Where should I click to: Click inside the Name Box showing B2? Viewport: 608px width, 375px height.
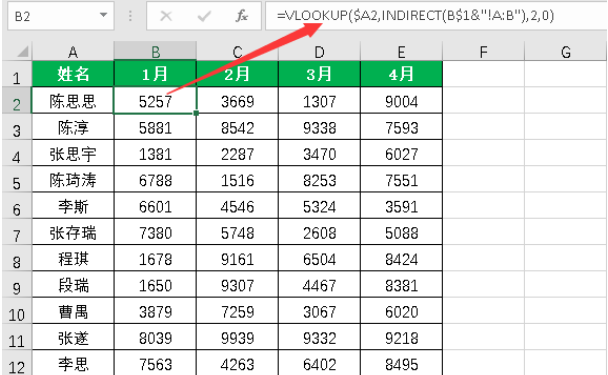54,16
